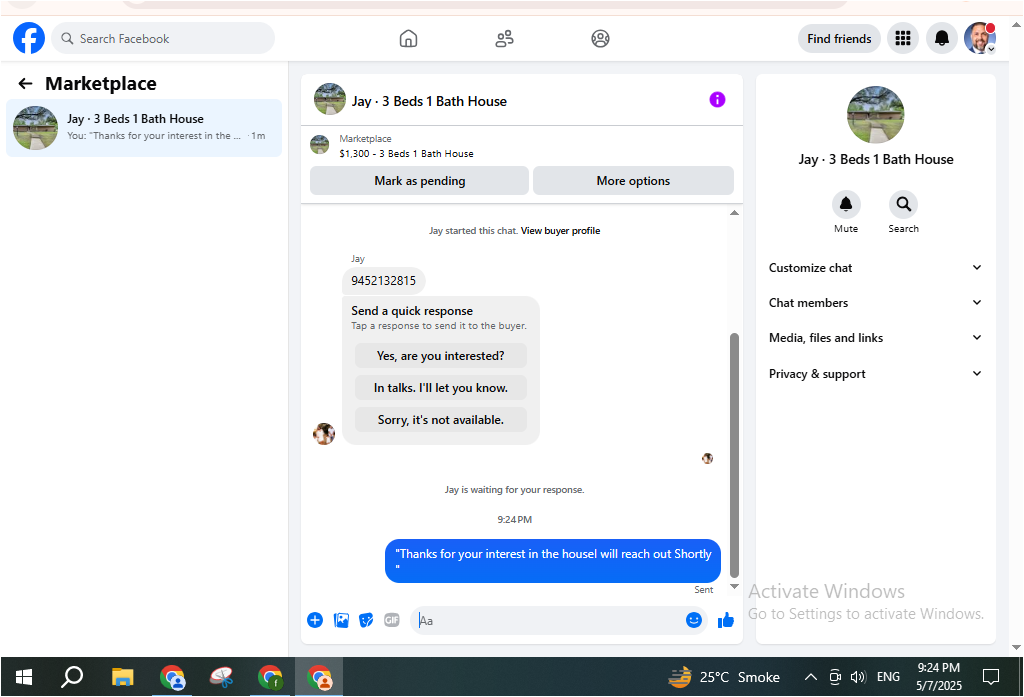The height and width of the screenshot is (697, 1024).
Task: Expand Customize chat section
Action: [875, 268]
